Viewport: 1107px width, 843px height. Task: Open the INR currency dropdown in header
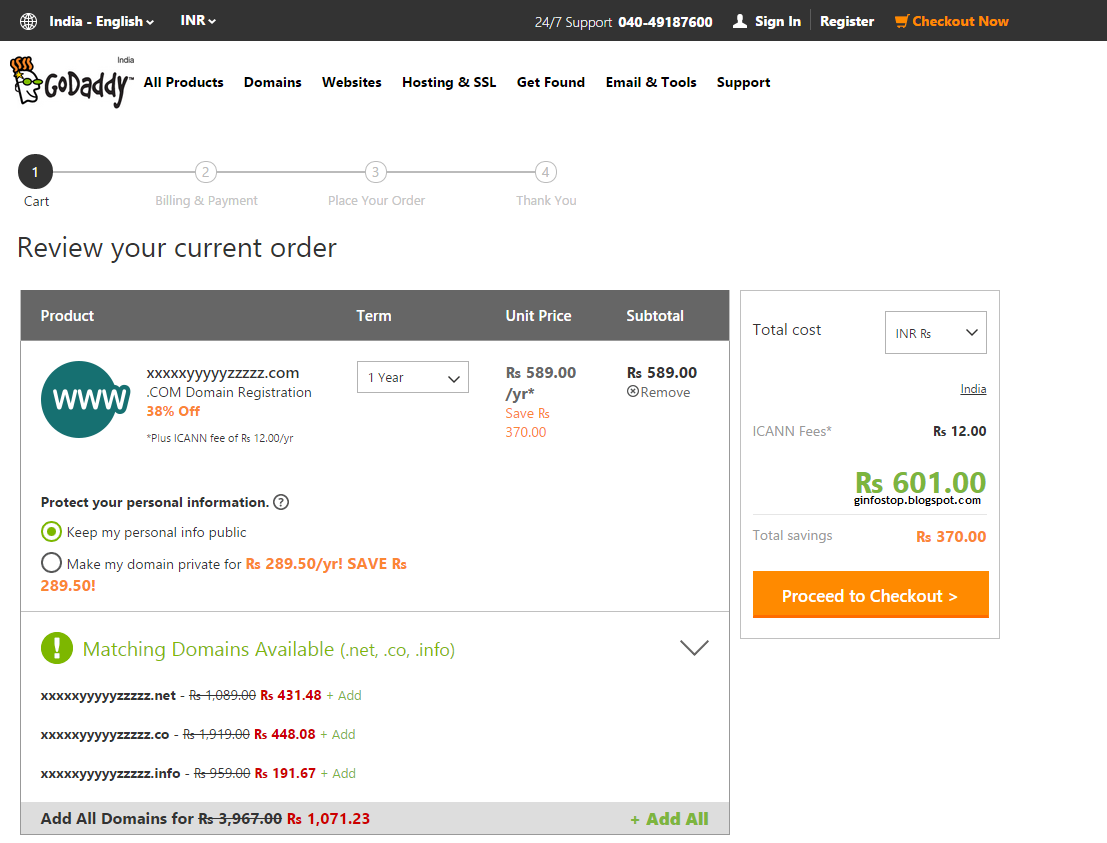pyautogui.click(x=198, y=20)
